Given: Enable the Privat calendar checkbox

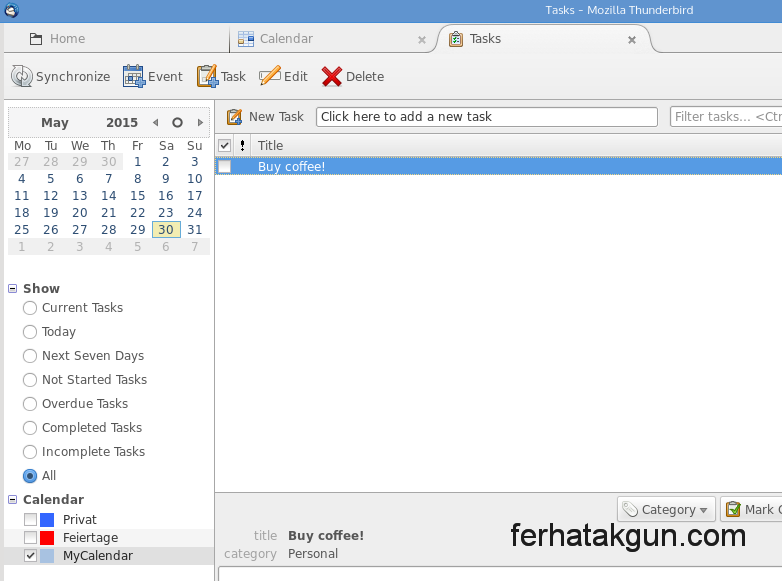Looking at the screenshot, I should tap(30, 520).
